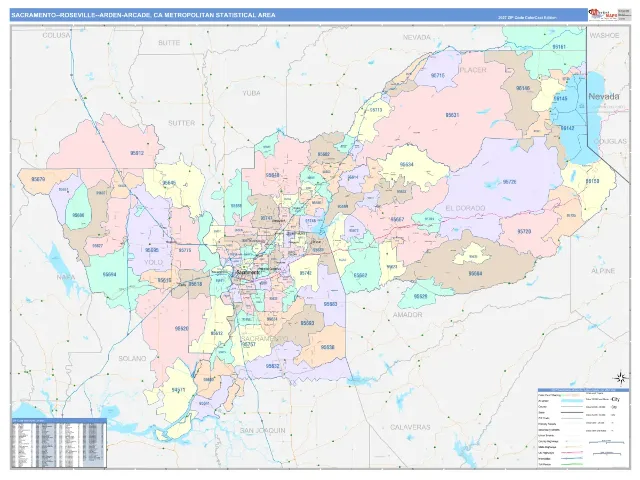Click ZIP code 95667 label
This screenshot has height=480, width=640.
[x=397, y=220]
